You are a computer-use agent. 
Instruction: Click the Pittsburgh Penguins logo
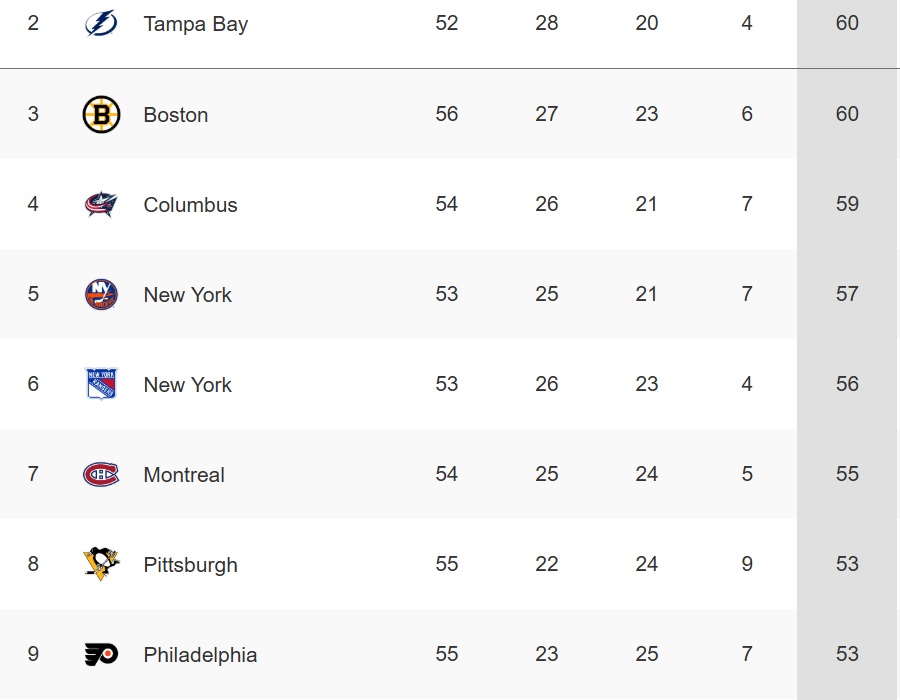[x=101, y=564]
